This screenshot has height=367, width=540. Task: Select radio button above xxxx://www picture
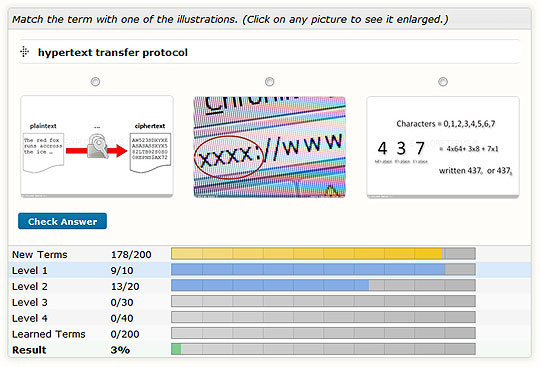(x=270, y=82)
